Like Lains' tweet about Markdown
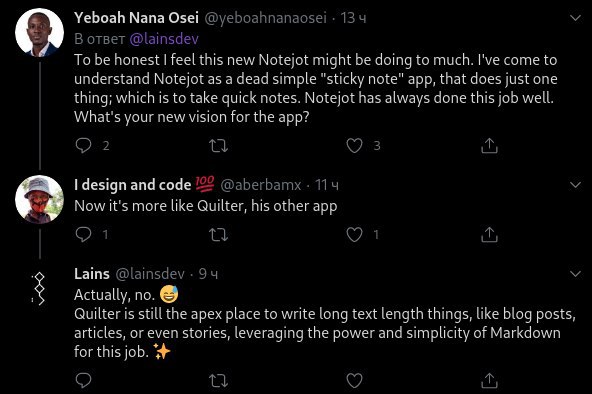The width and height of the screenshot is (592, 394). pos(354,380)
